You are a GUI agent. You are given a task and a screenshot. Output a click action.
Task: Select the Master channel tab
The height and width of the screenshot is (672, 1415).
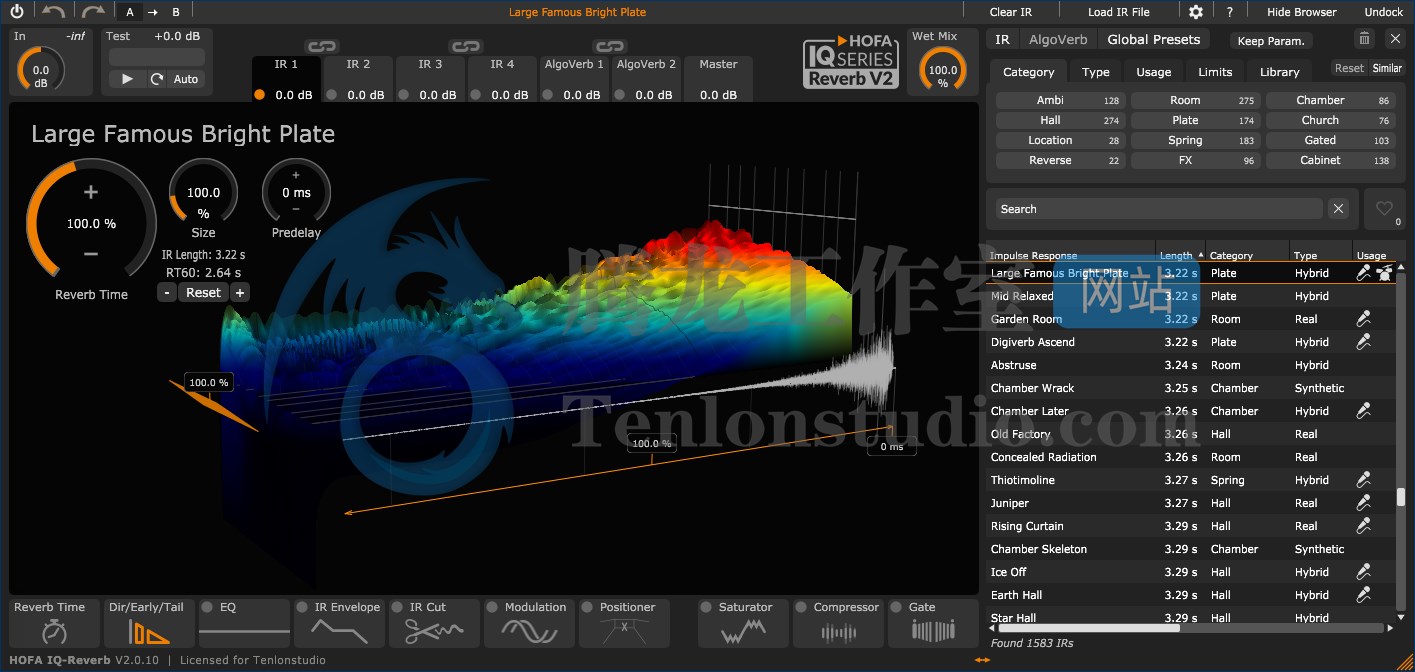point(718,80)
